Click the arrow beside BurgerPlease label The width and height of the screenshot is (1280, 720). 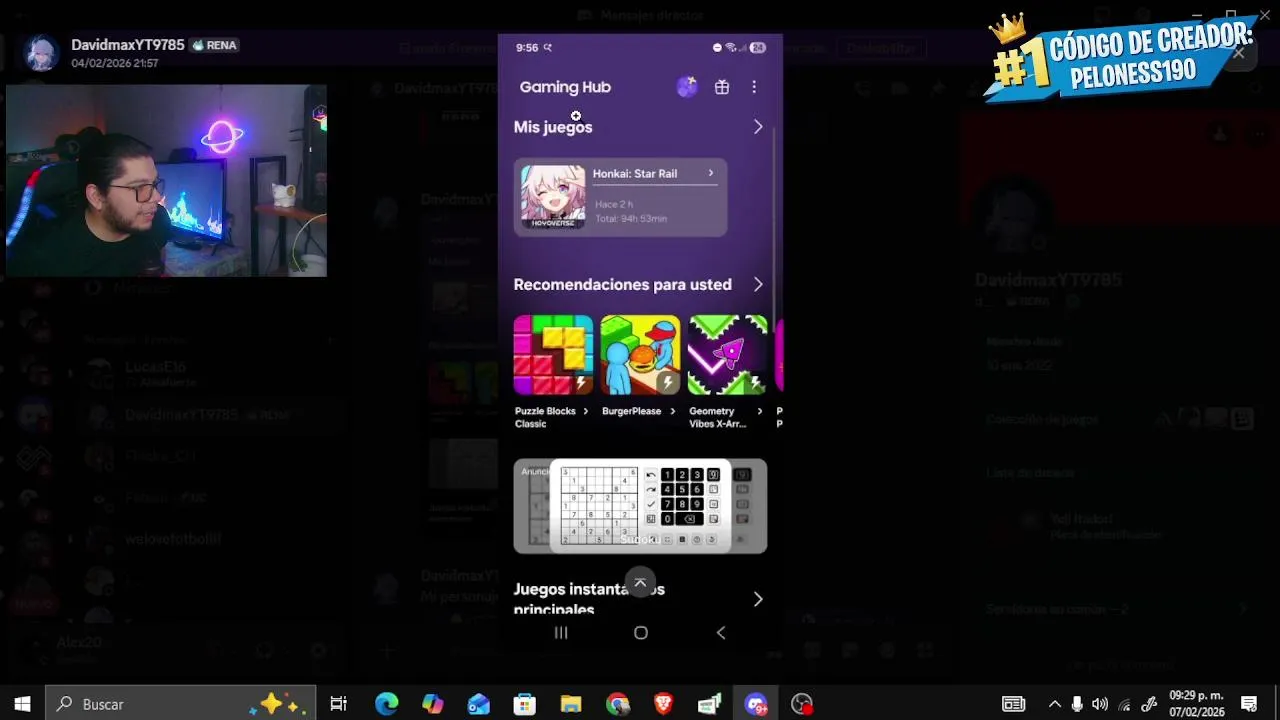tap(672, 411)
